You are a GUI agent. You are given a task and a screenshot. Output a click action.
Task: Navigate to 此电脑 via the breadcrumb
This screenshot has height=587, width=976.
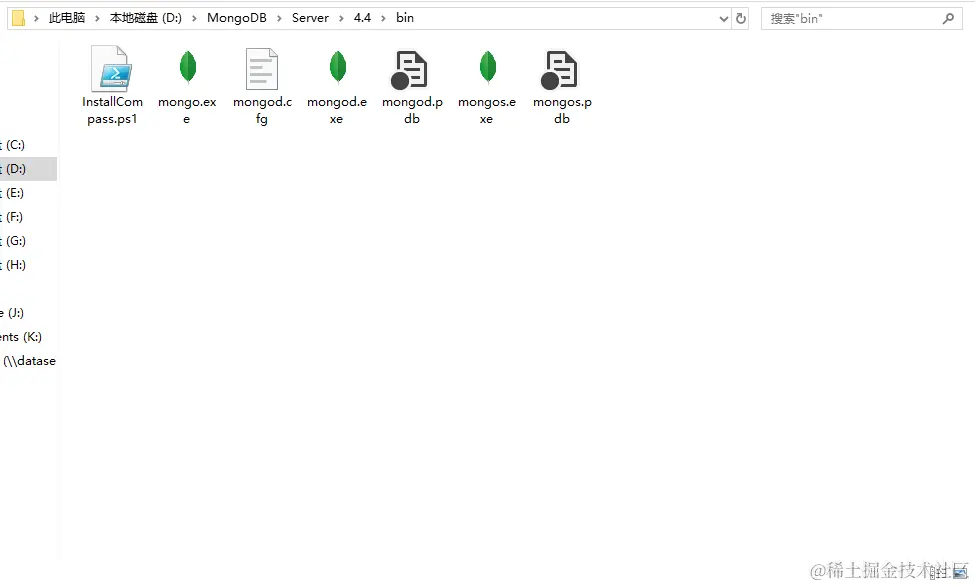pyautogui.click(x=65, y=17)
